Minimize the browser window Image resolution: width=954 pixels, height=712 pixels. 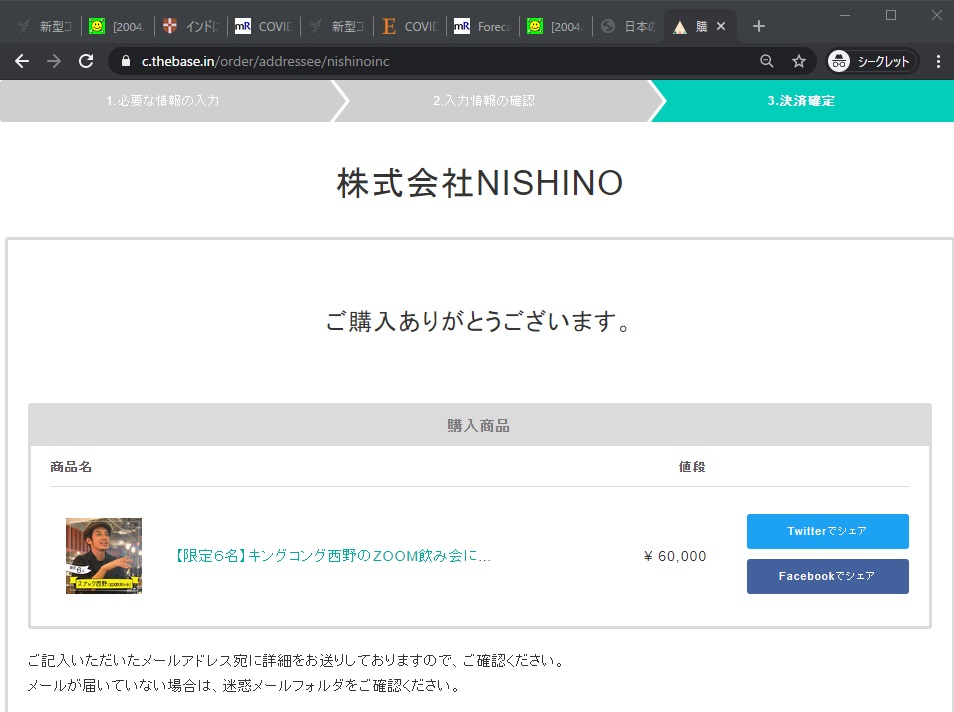tap(844, 15)
